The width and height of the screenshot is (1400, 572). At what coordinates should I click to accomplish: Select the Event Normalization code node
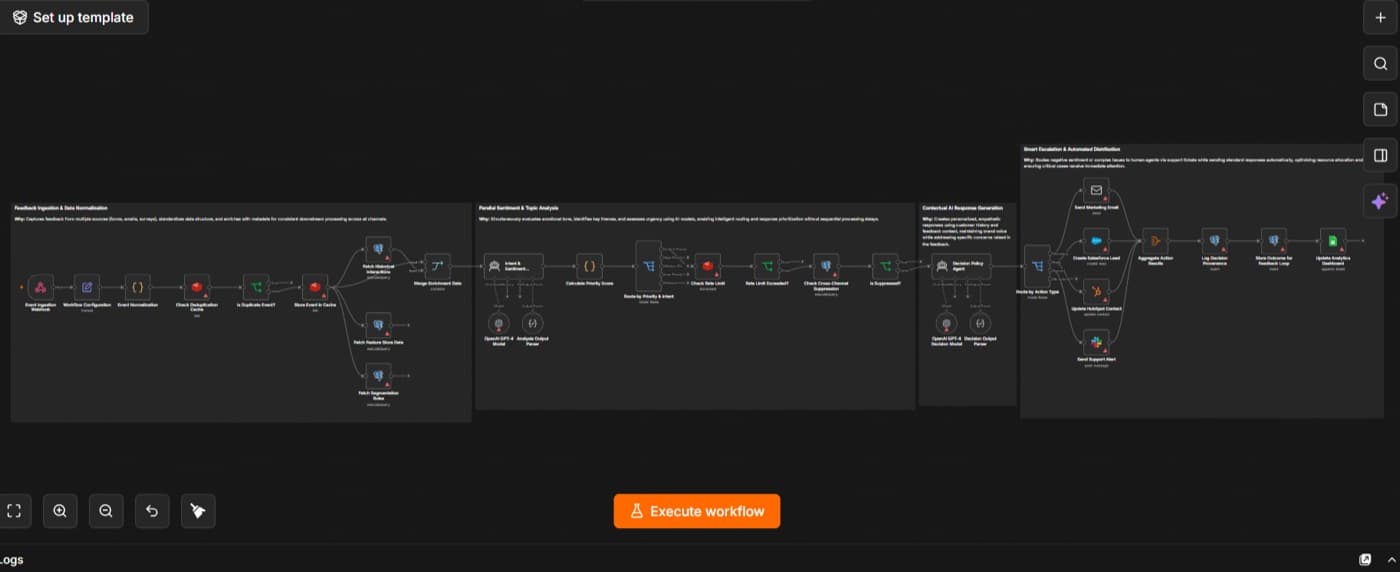(138, 287)
